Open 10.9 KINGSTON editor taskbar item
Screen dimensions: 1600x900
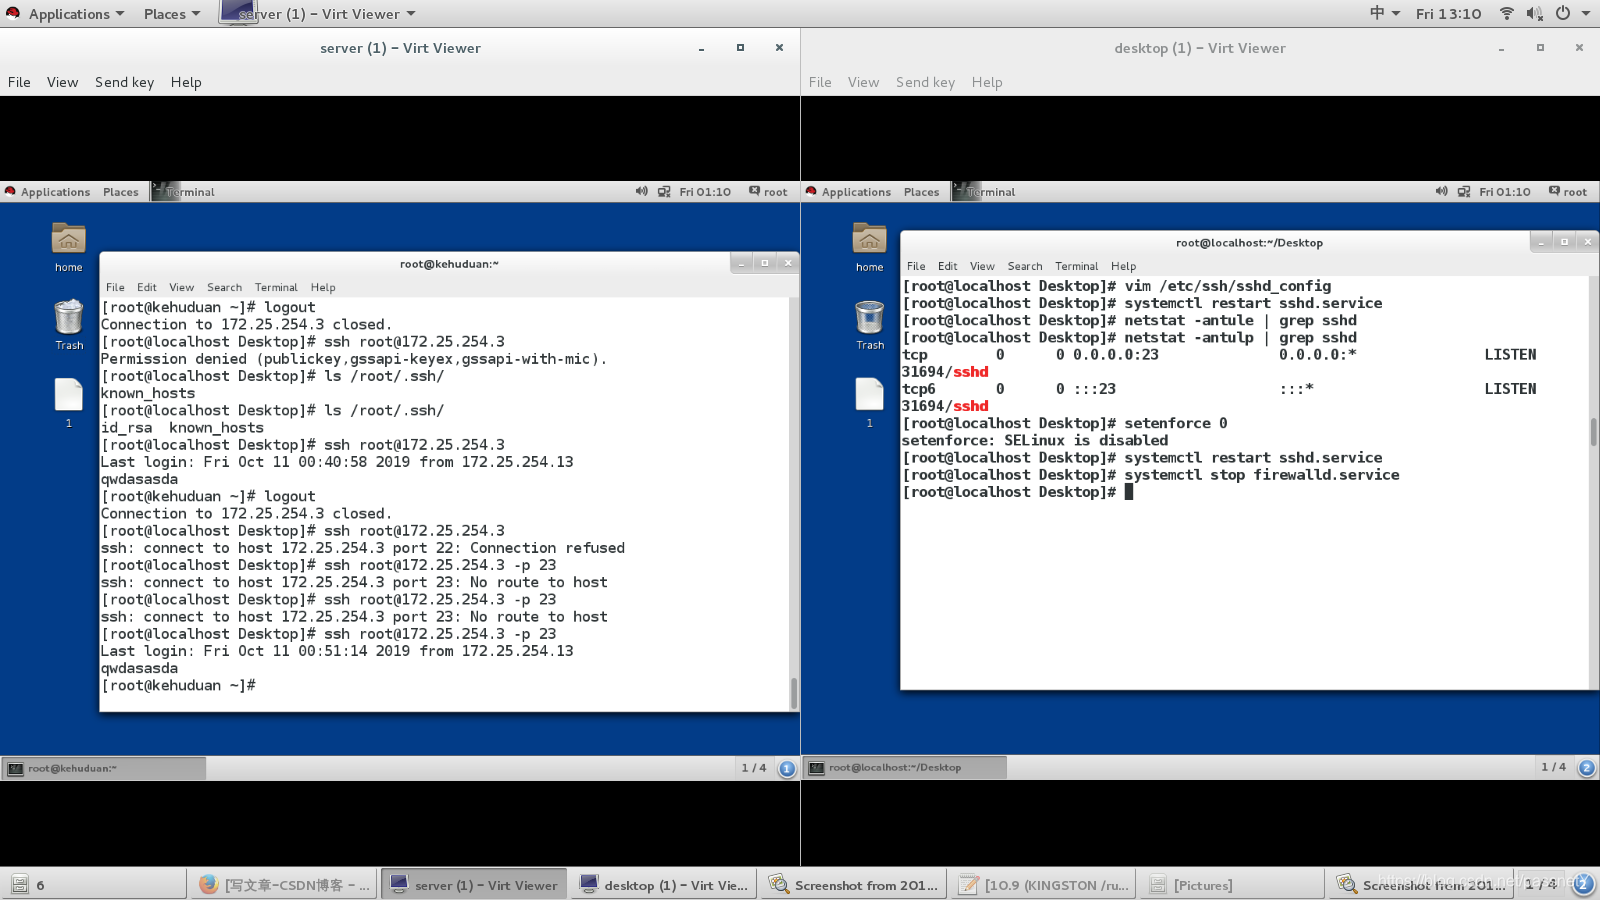pyautogui.click(x=1044, y=885)
